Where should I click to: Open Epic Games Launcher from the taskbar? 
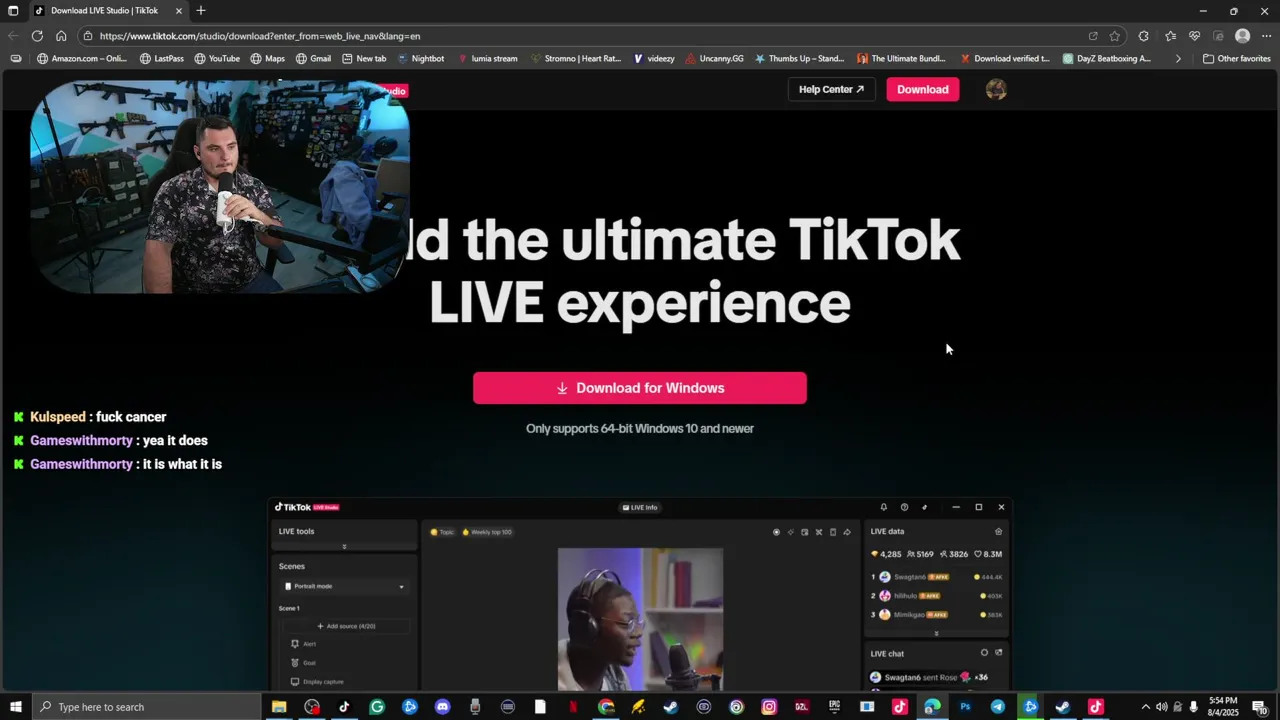834,707
